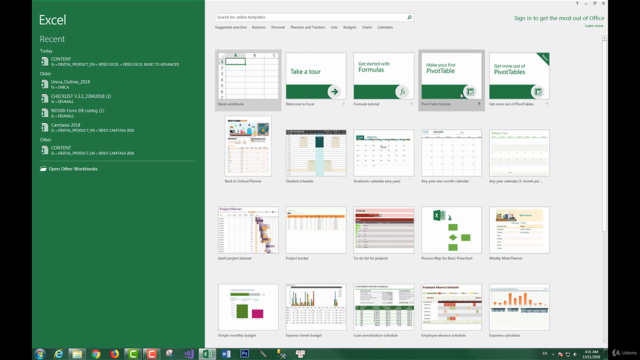
Task: Select the Any year calendar 1 month per tab template
Action: [519, 153]
